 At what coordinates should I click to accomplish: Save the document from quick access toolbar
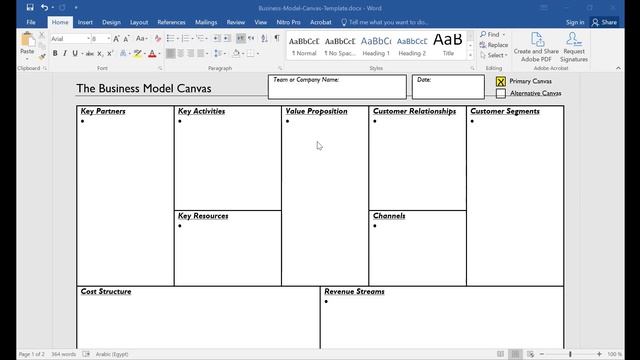coord(30,7)
